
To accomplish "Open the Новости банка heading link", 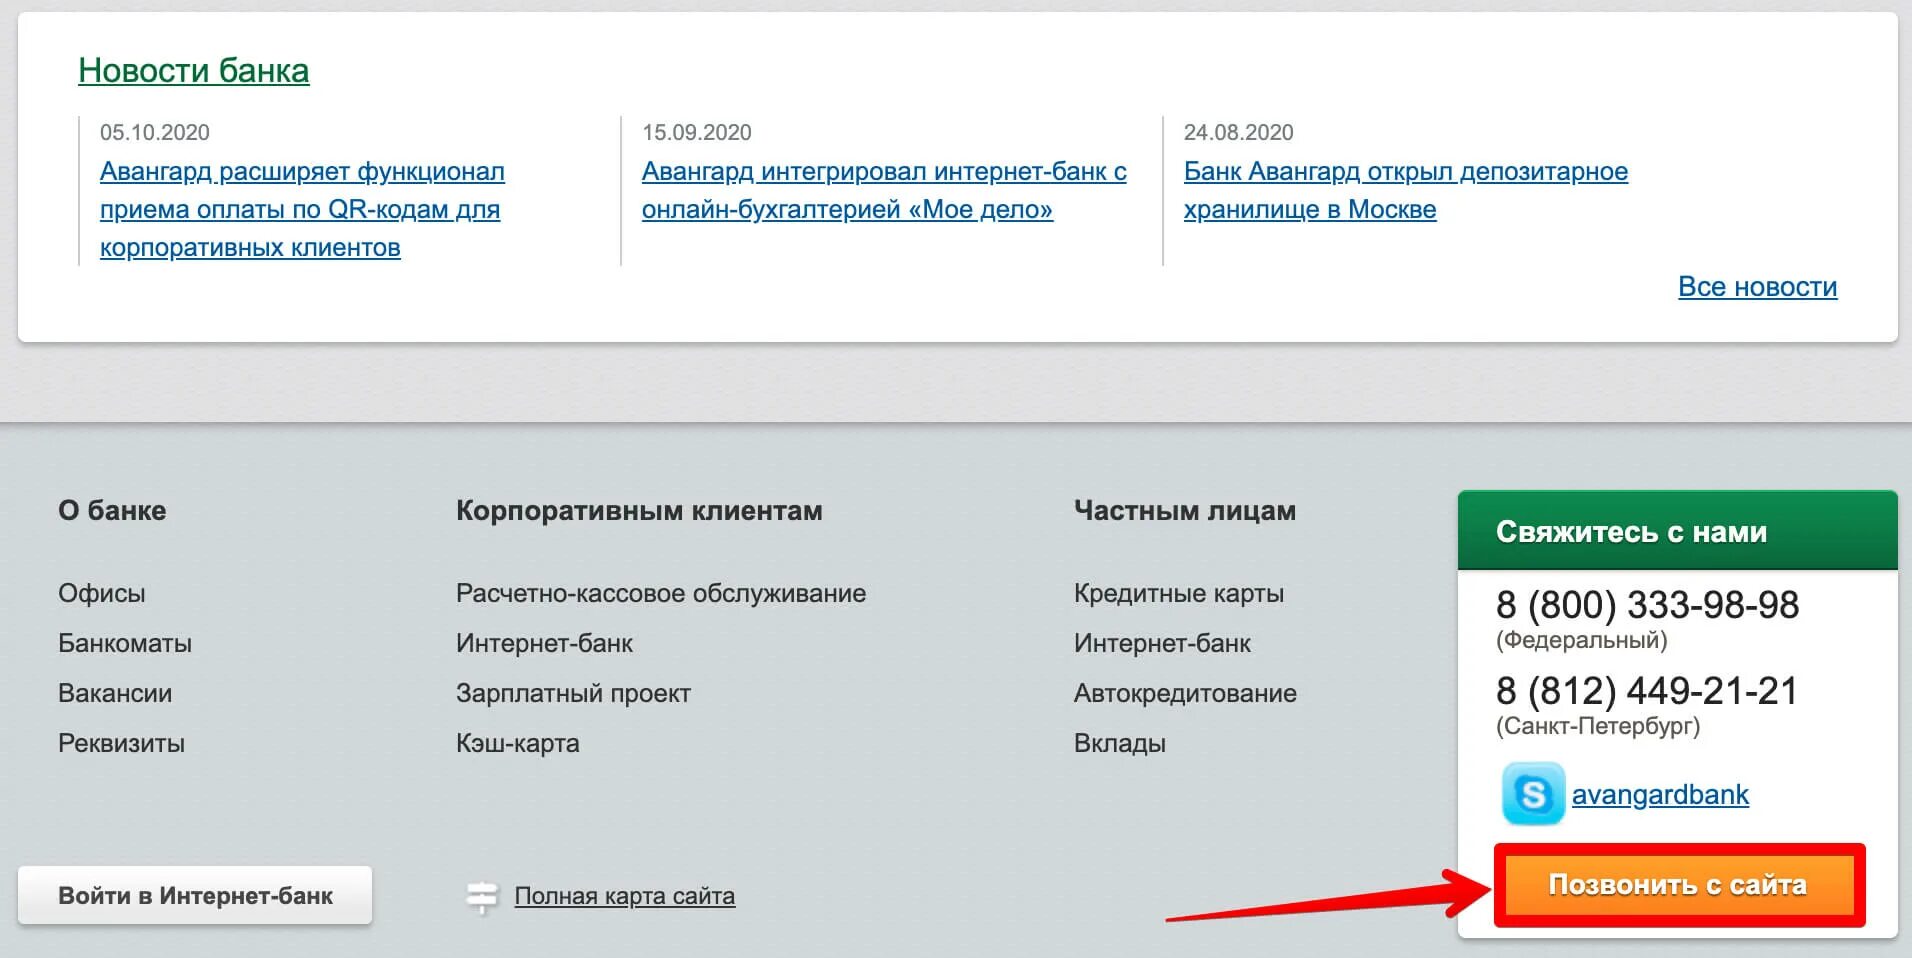I will coord(194,71).
